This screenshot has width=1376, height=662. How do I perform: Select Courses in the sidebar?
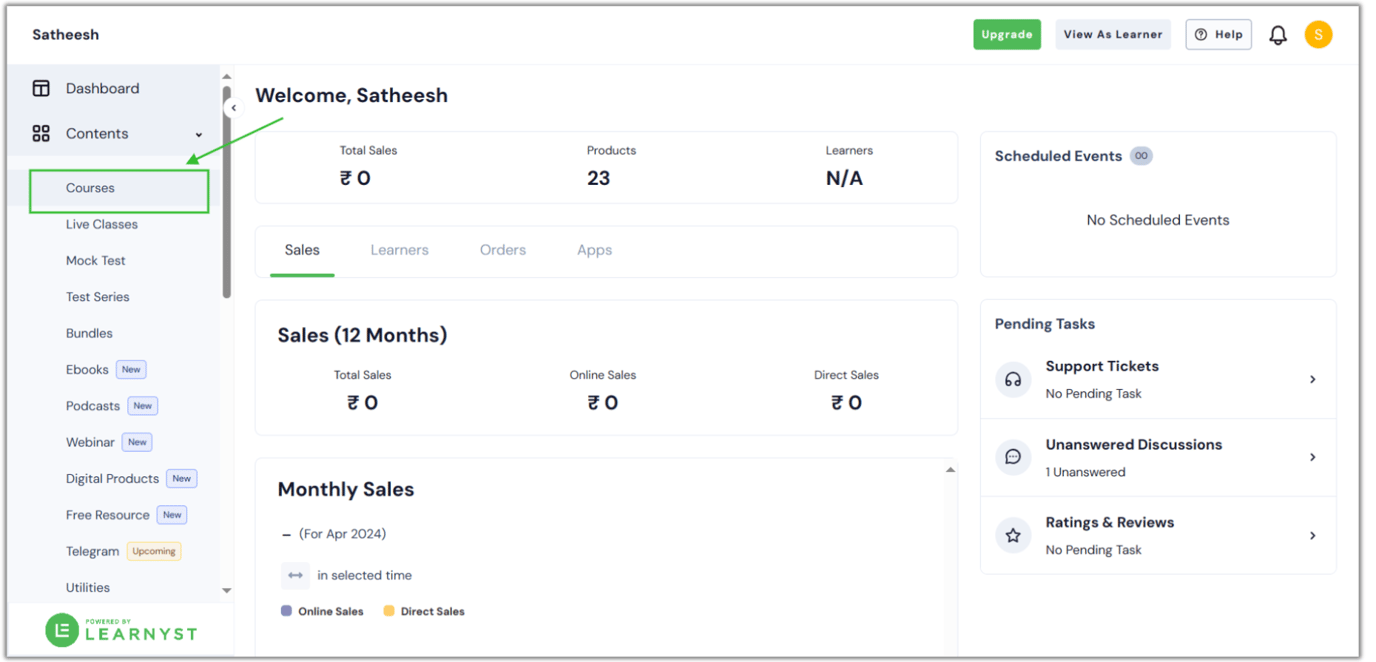(90, 187)
